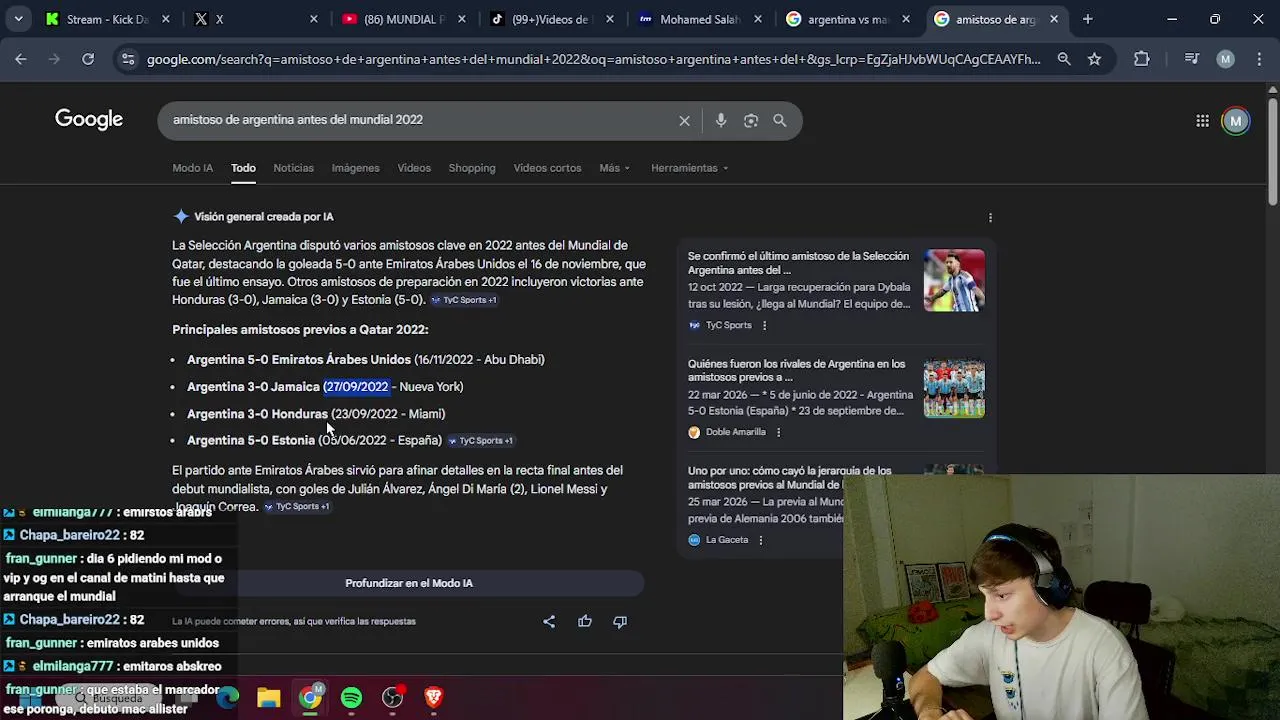Switch to the X browser tab
The width and height of the screenshot is (1280, 720).
coord(255,19)
